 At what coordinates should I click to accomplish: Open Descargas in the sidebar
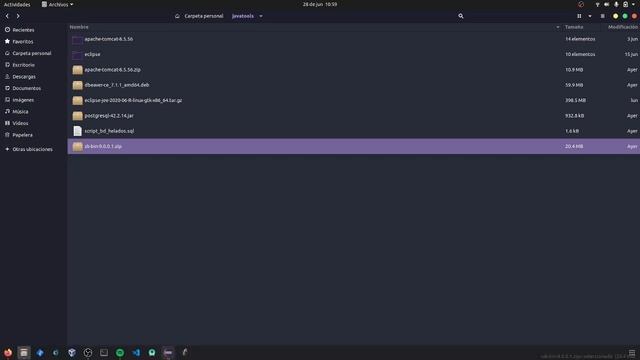pyautogui.click(x=24, y=76)
